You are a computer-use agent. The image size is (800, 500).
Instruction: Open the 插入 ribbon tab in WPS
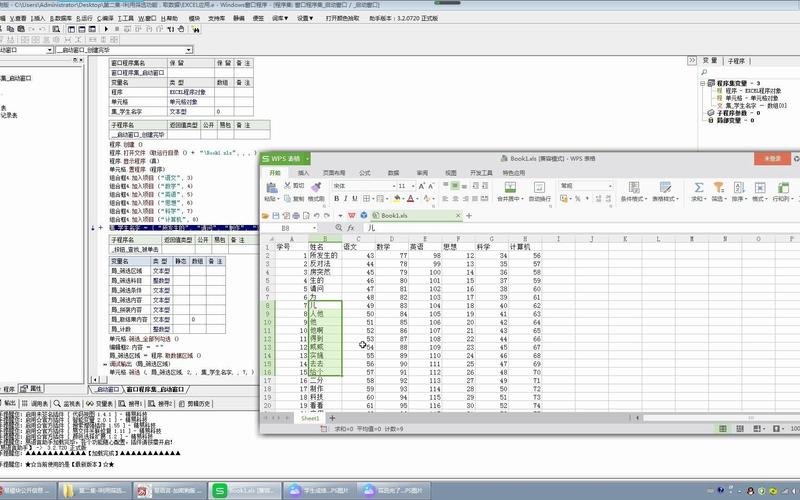pyautogui.click(x=304, y=173)
